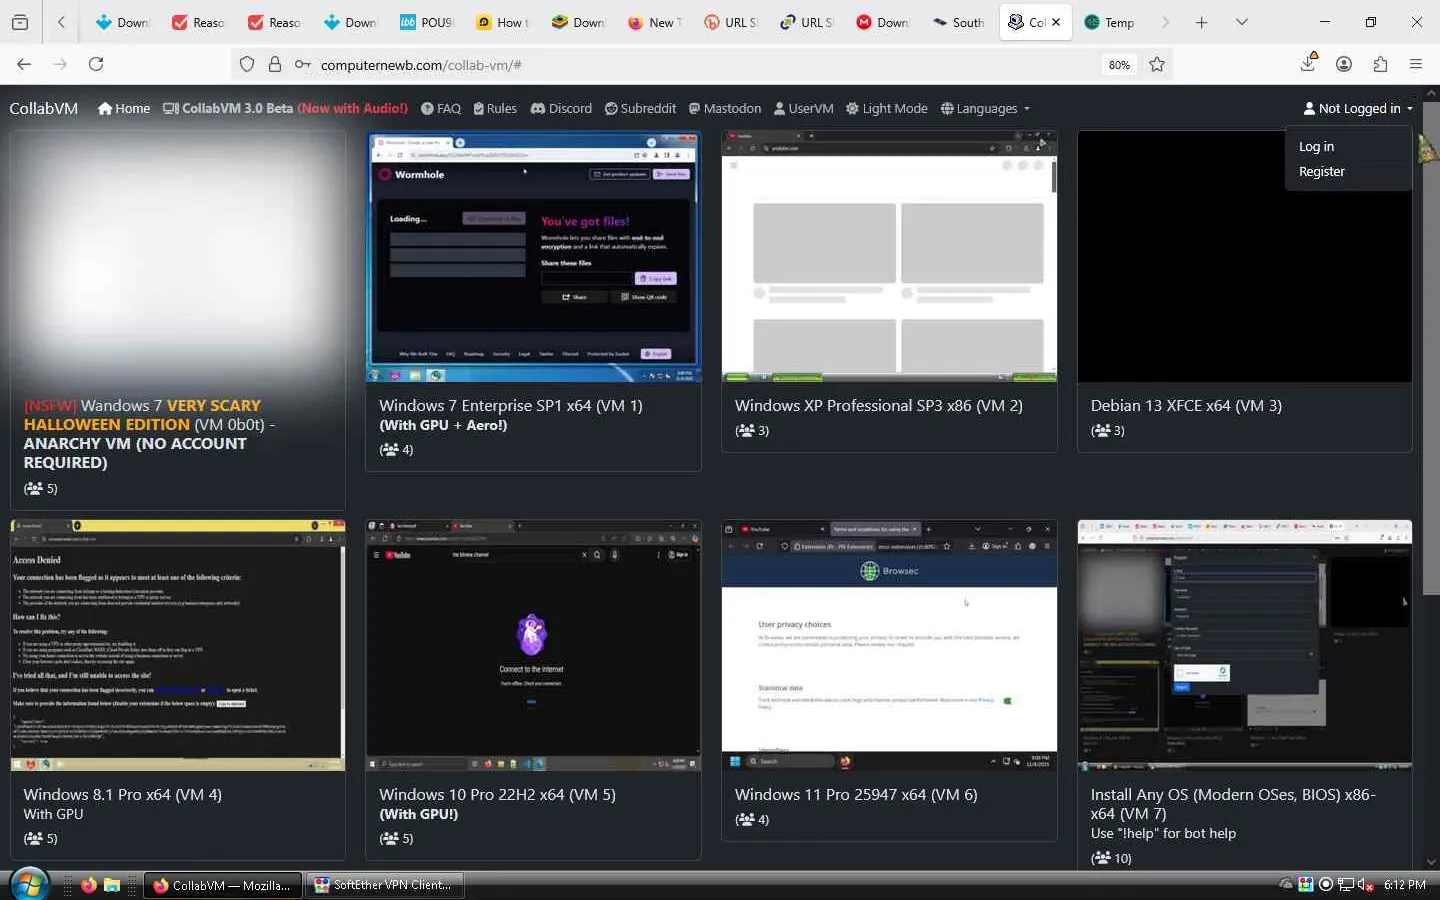Close the active CollabVM tab

(x=1056, y=22)
